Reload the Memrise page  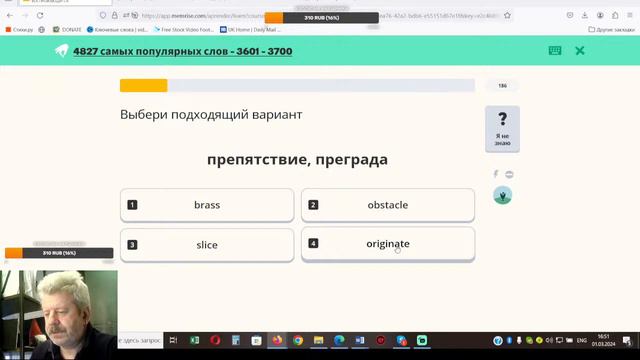pos(40,16)
